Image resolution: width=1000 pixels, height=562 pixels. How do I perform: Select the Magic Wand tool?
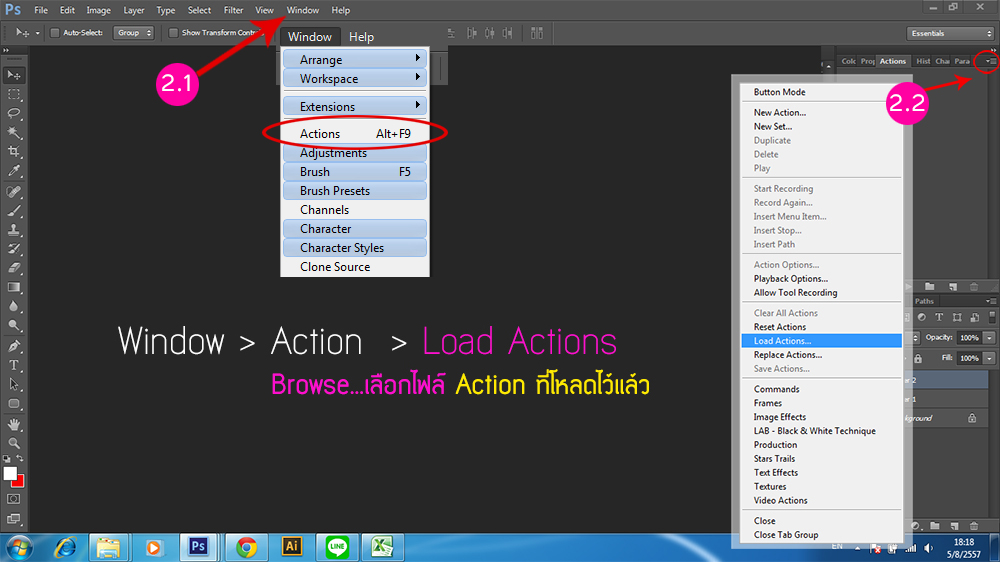click(x=13, y=133)
